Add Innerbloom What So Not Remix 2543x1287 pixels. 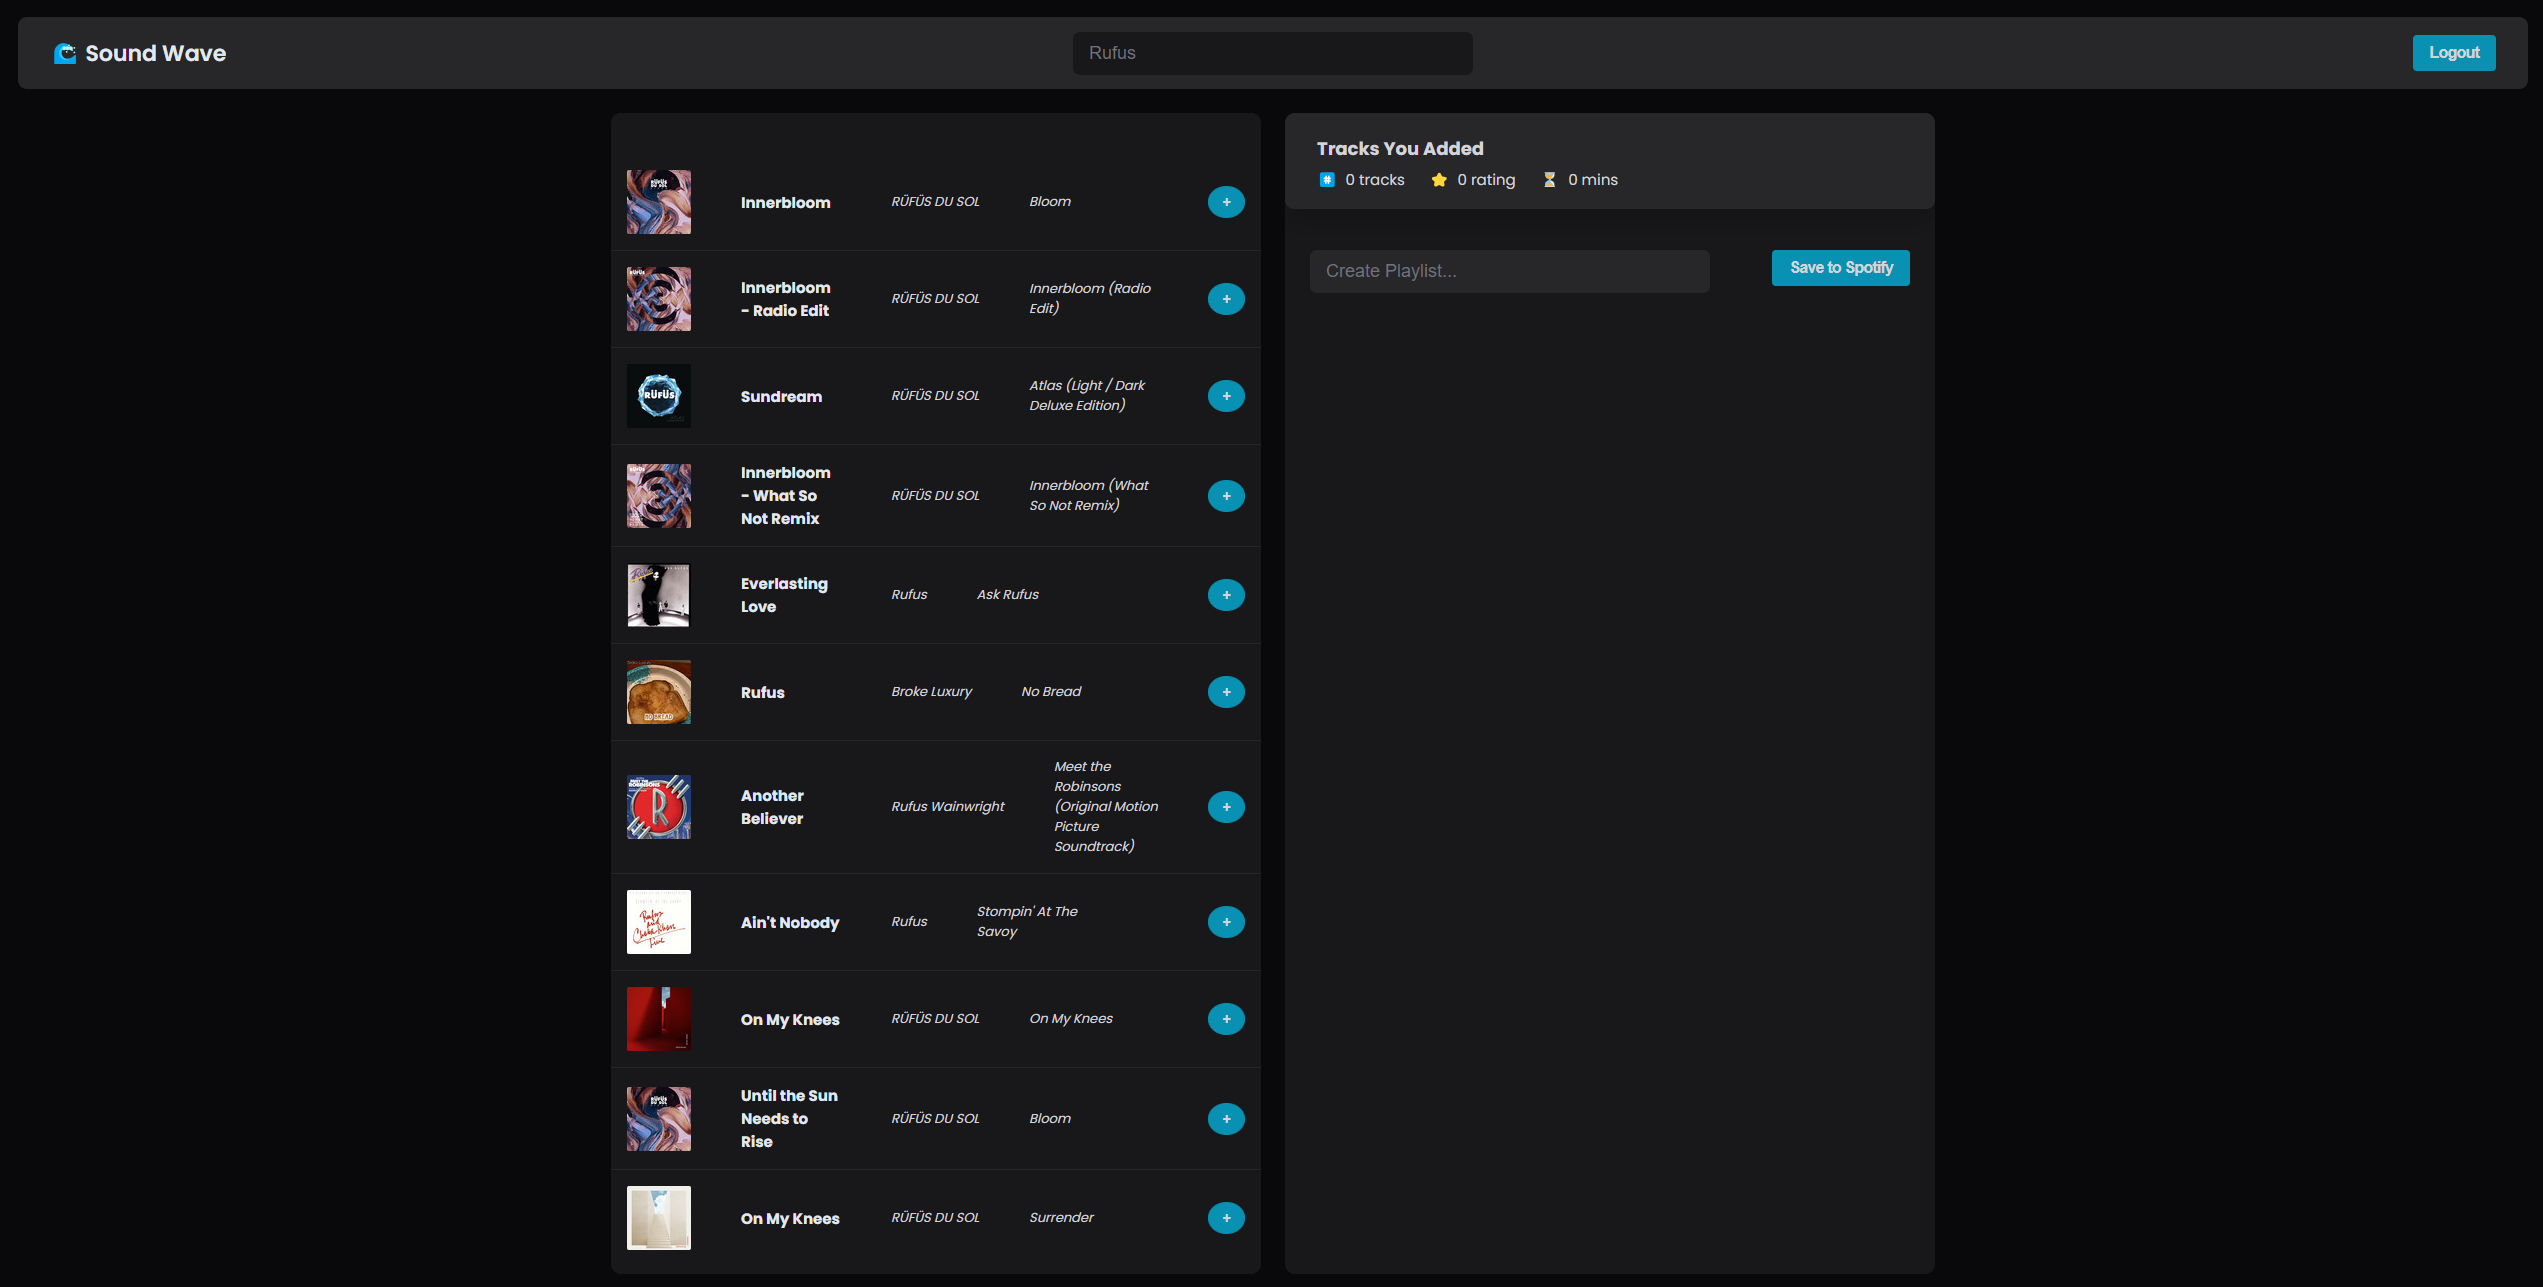[x=1226, y=496]
